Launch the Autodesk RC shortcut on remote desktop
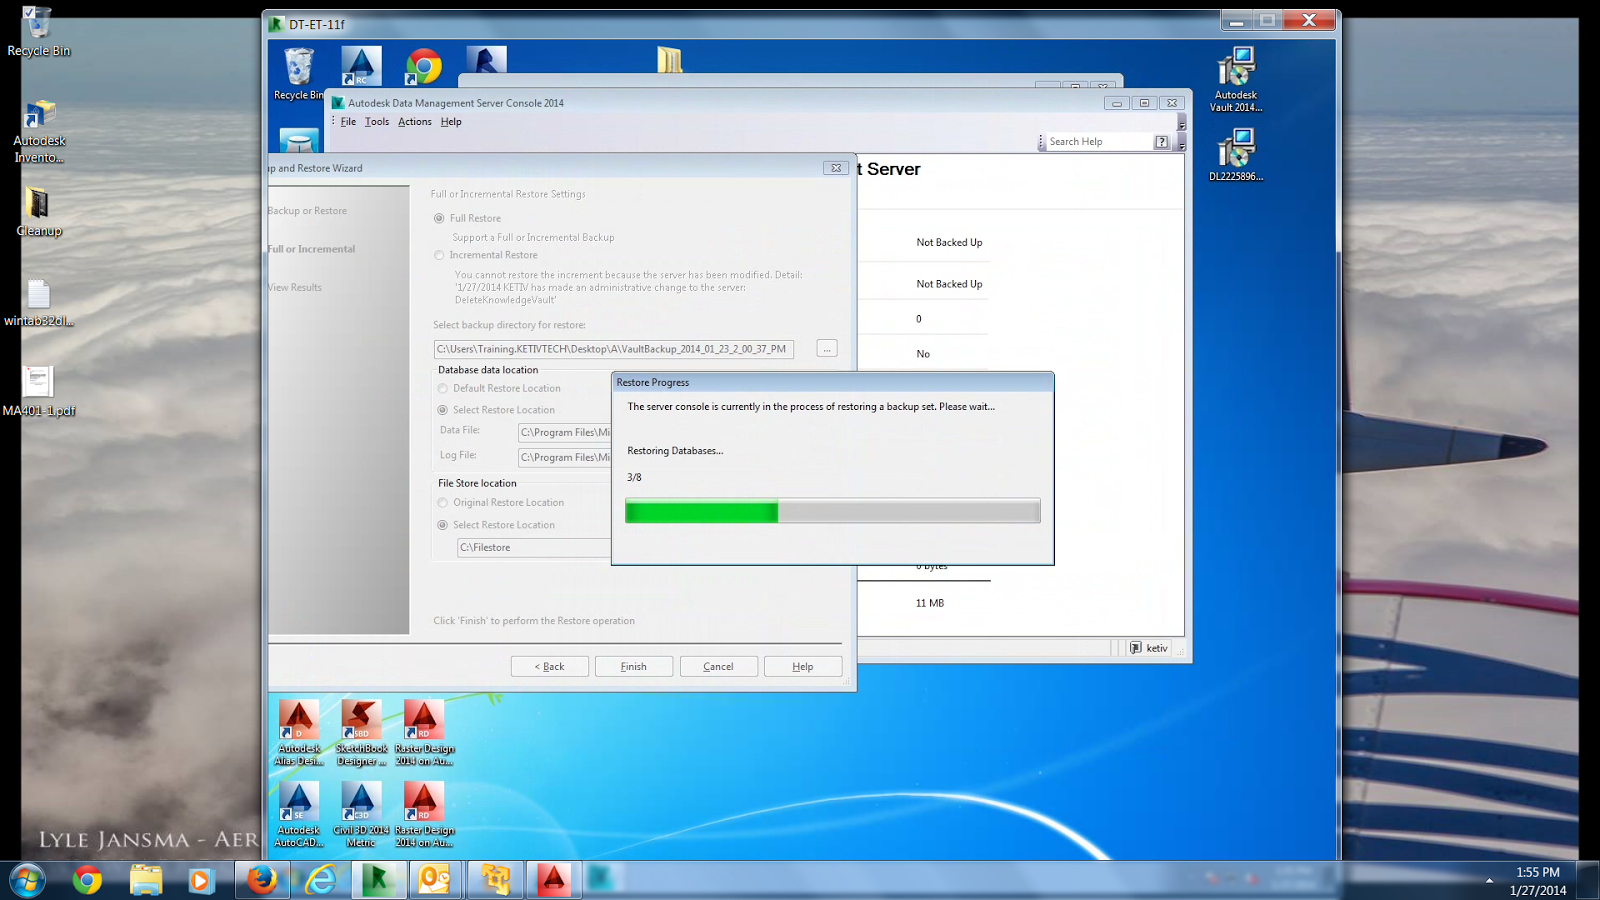Viewport: 1600px width, 900px height. coord(361,66)
